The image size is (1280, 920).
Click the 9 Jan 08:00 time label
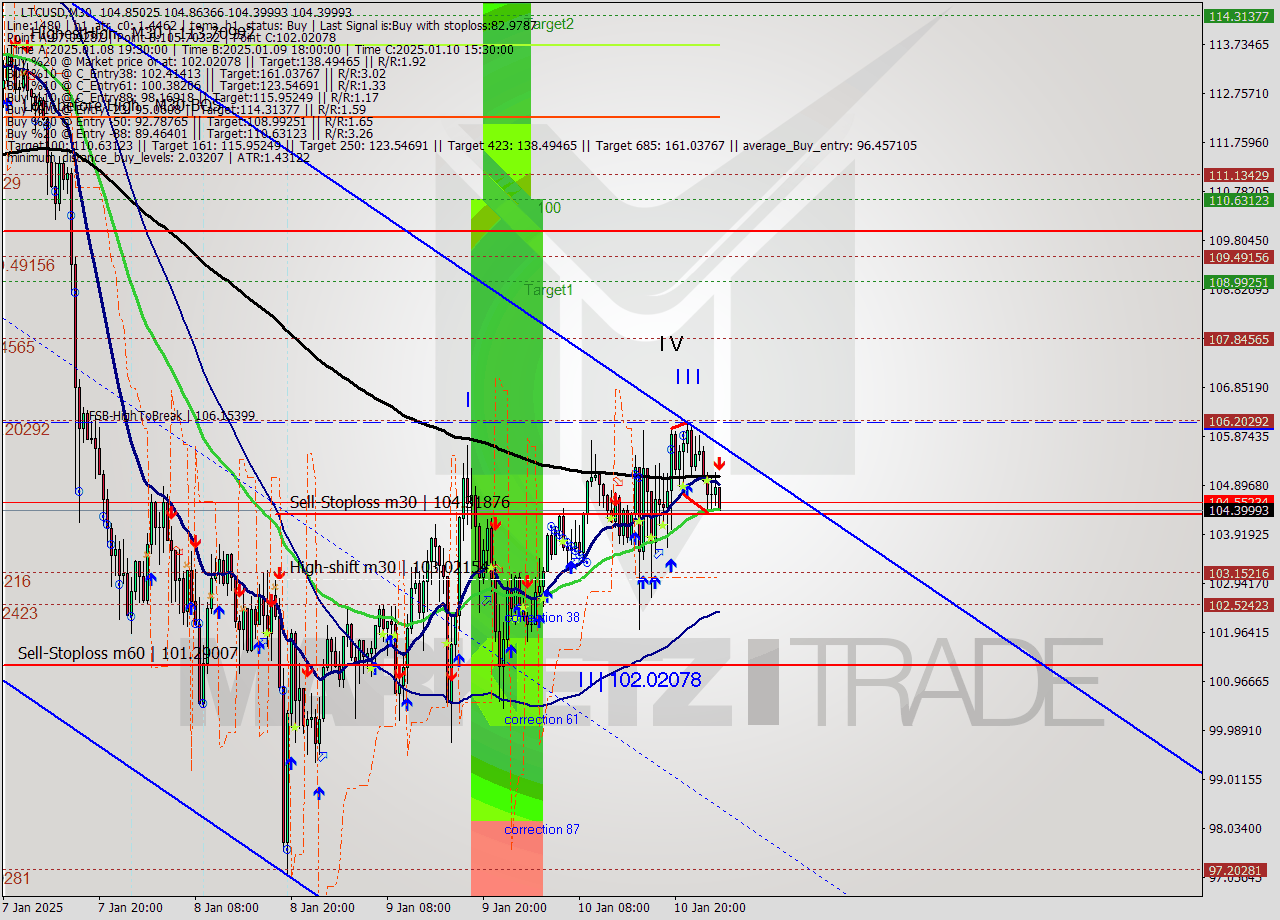(x=419, y=908)
